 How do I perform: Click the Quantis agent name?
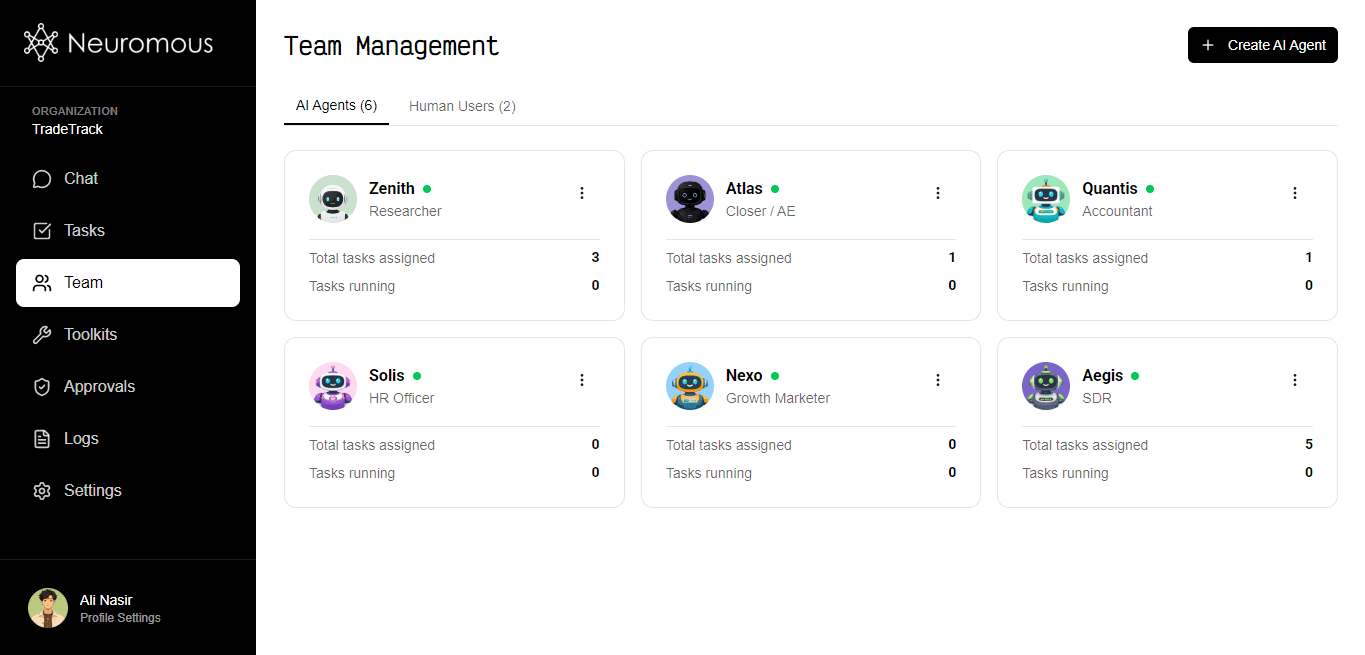(x=1110, y=188)
